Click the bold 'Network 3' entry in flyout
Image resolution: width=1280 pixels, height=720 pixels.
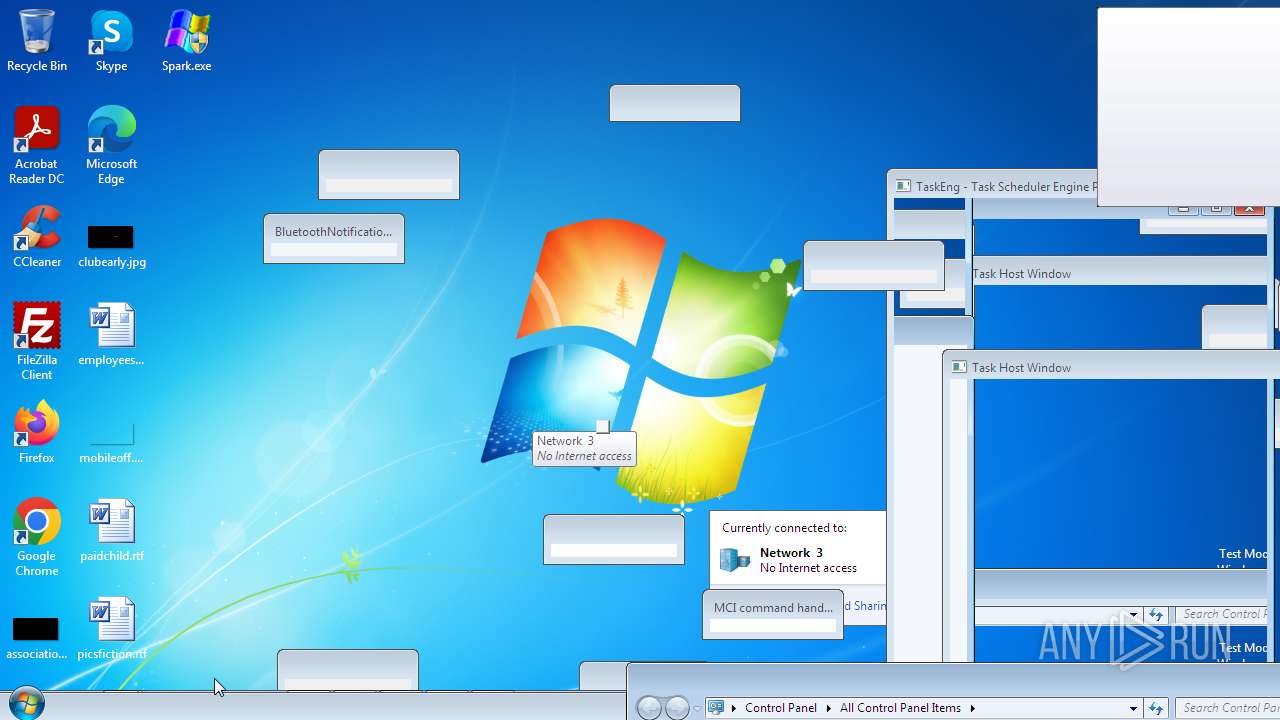(x=791, y=553)
